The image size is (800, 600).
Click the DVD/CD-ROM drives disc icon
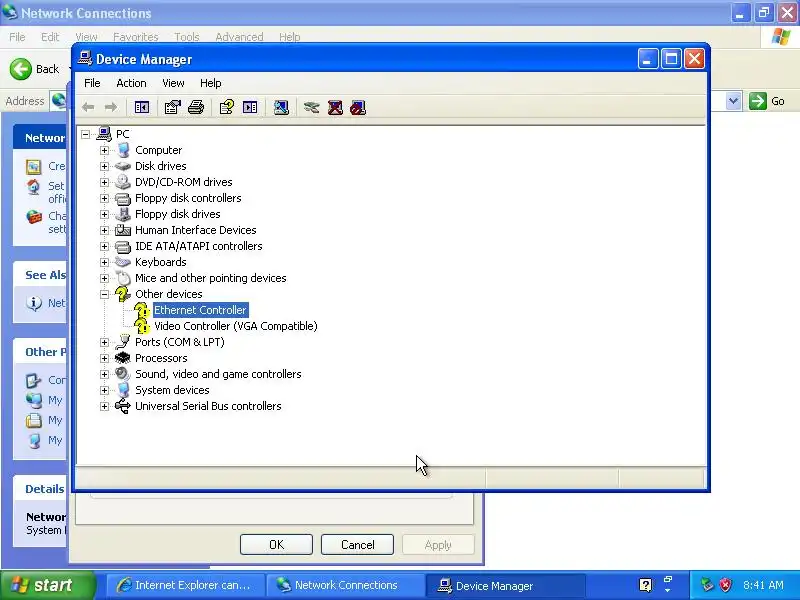pyautogui.click(x=122, y=182)
